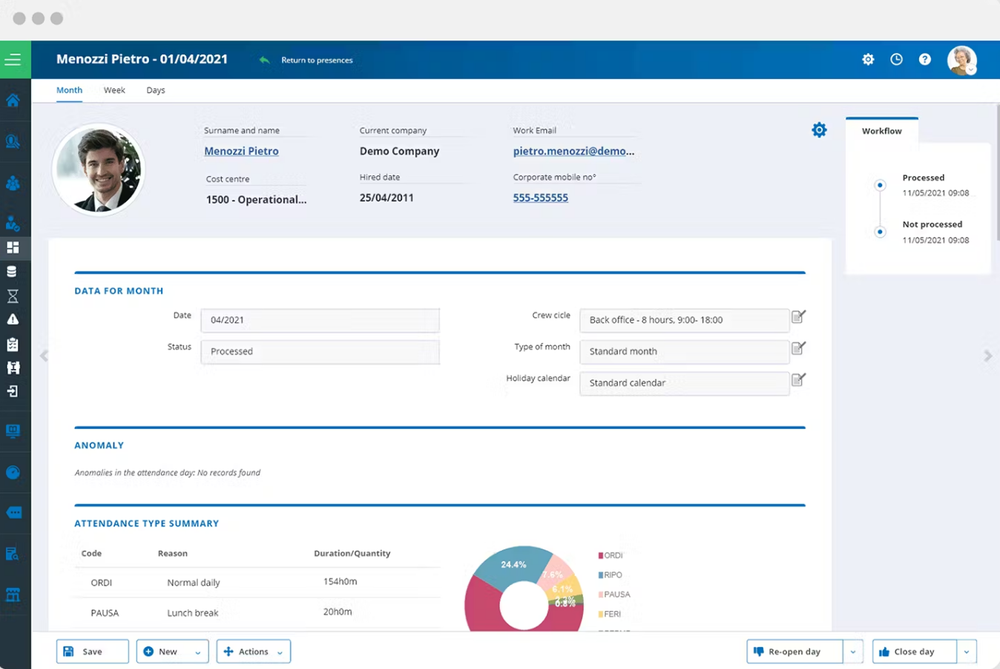Image resolution: width=1000 pixels, height=669 pixels.
Task: Open the gauge dial sidebar icon
Action: 13,473
